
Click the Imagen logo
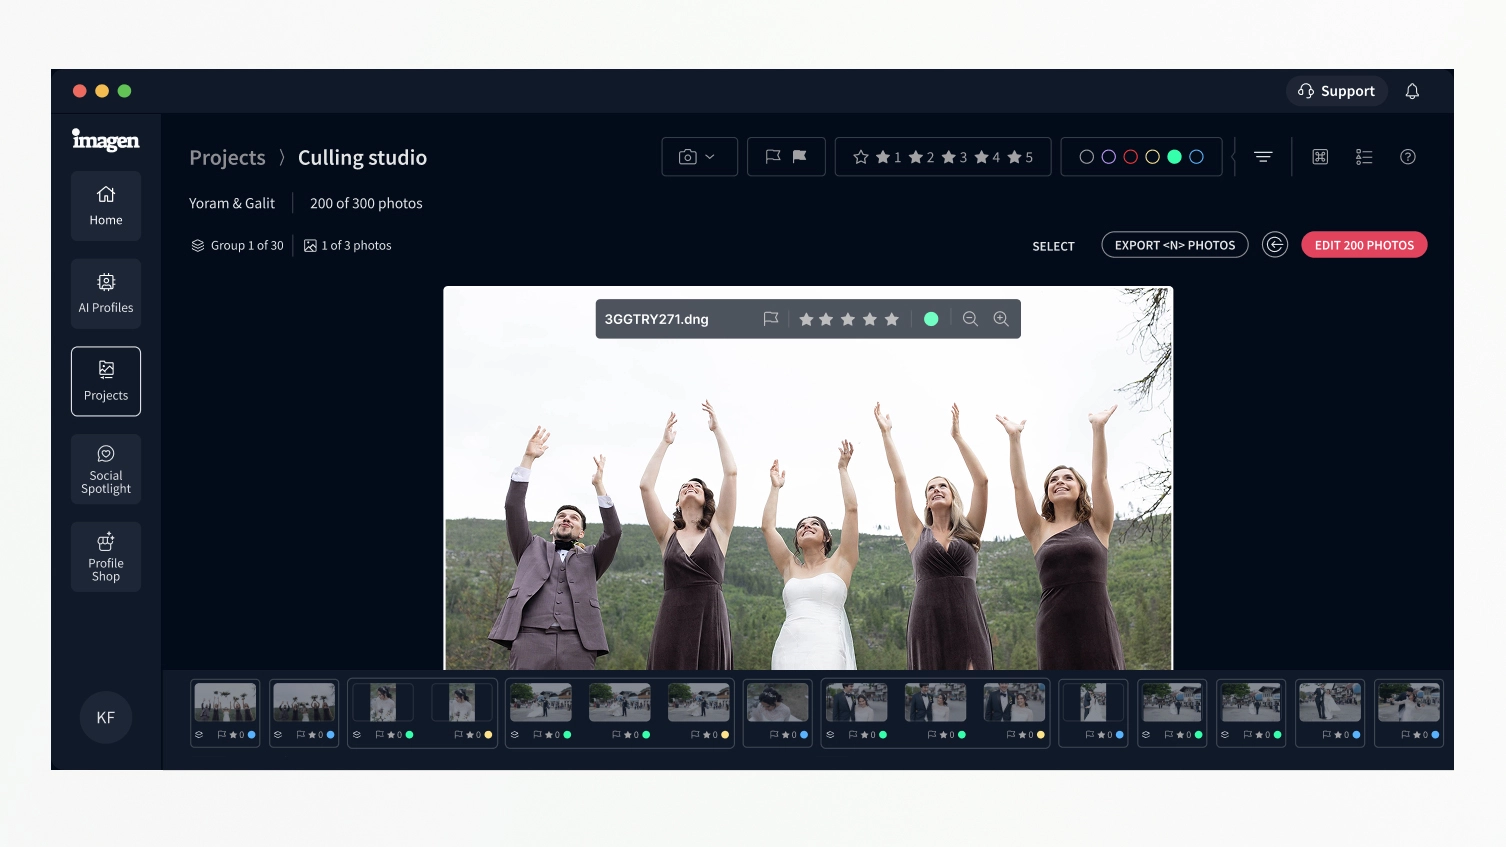[x=105, y=140]
